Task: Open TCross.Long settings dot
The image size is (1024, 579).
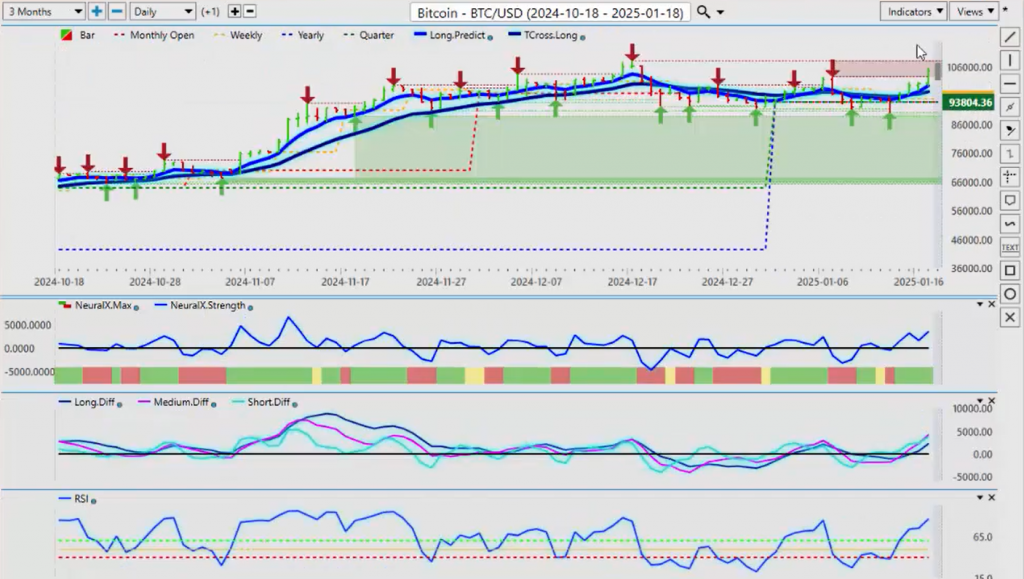Action: click(x=583, y=37)
